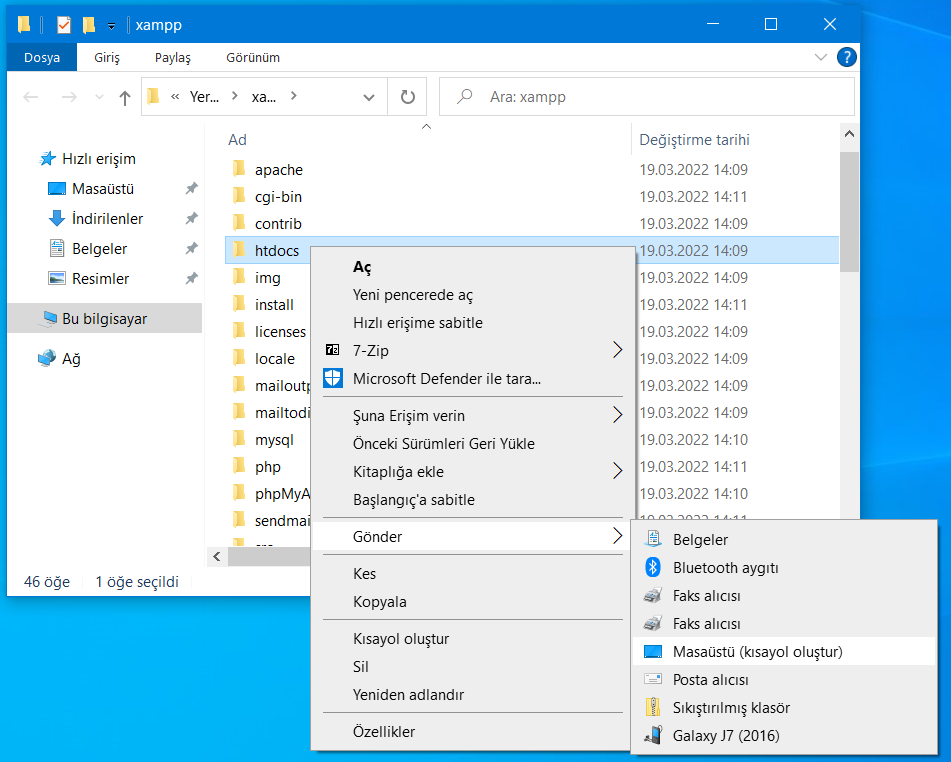
Task: Switch to the Paylaş ribbon tab
Action: click(x=172, y=58)
